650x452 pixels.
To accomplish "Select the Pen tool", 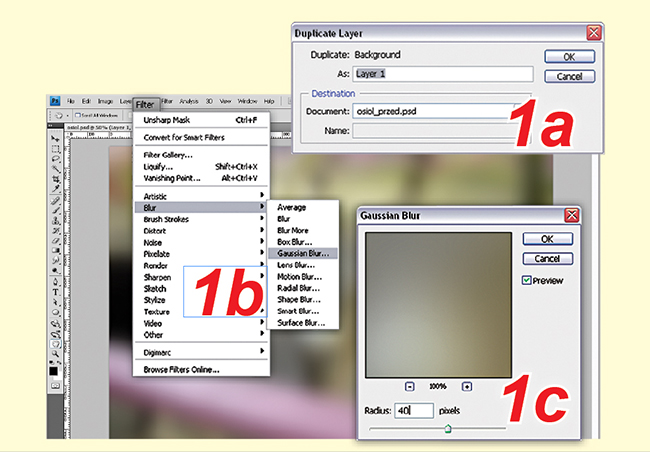I will pos(55,282).
